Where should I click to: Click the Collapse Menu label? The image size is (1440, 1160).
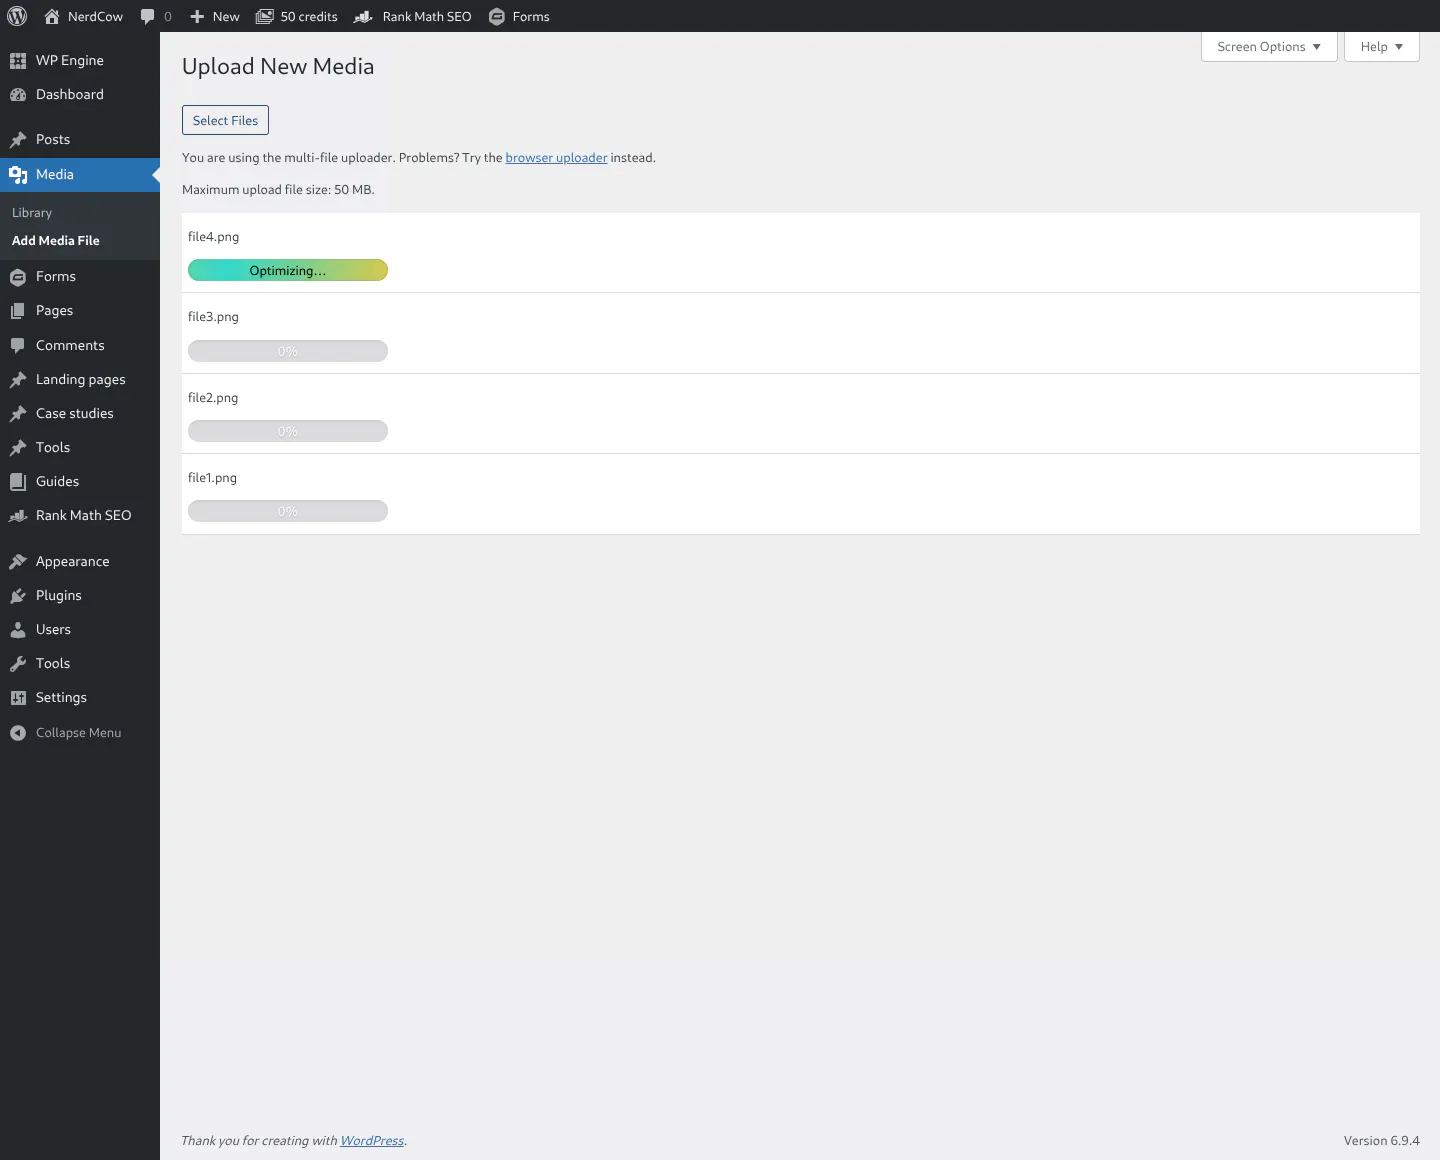pos(79,733)
